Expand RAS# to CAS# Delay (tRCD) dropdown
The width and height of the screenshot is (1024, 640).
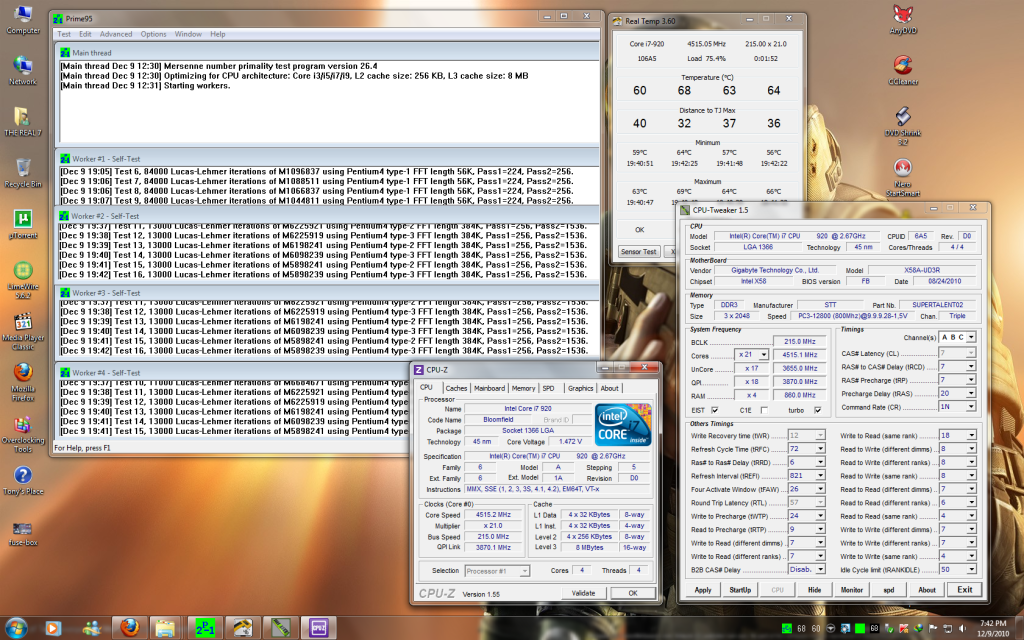[971, 366]
